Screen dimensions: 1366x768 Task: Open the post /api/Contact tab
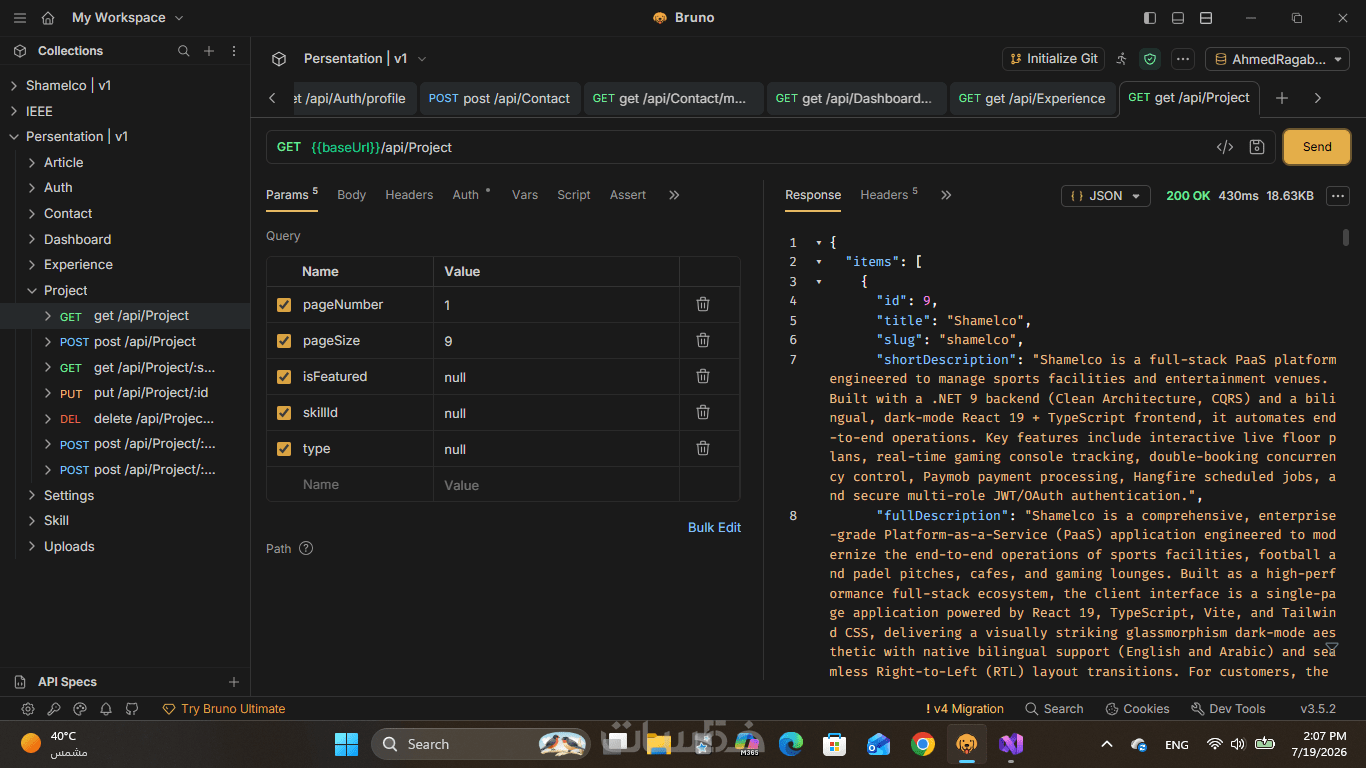click(x=499, y=98)
